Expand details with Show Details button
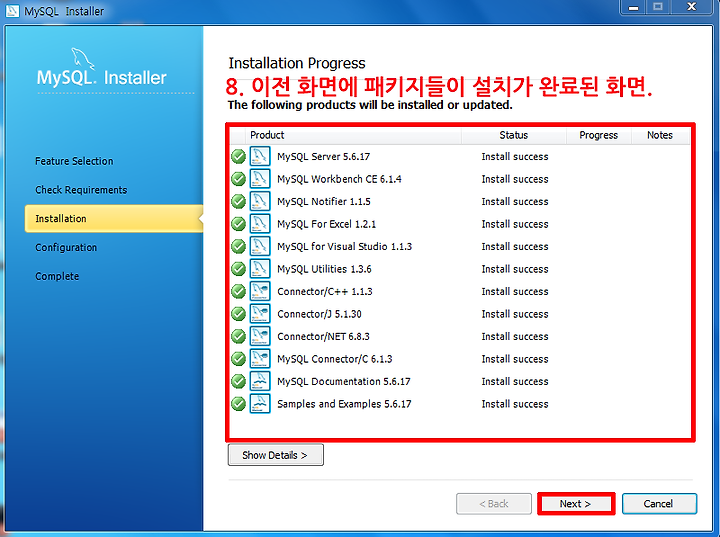 coord(276,455)
